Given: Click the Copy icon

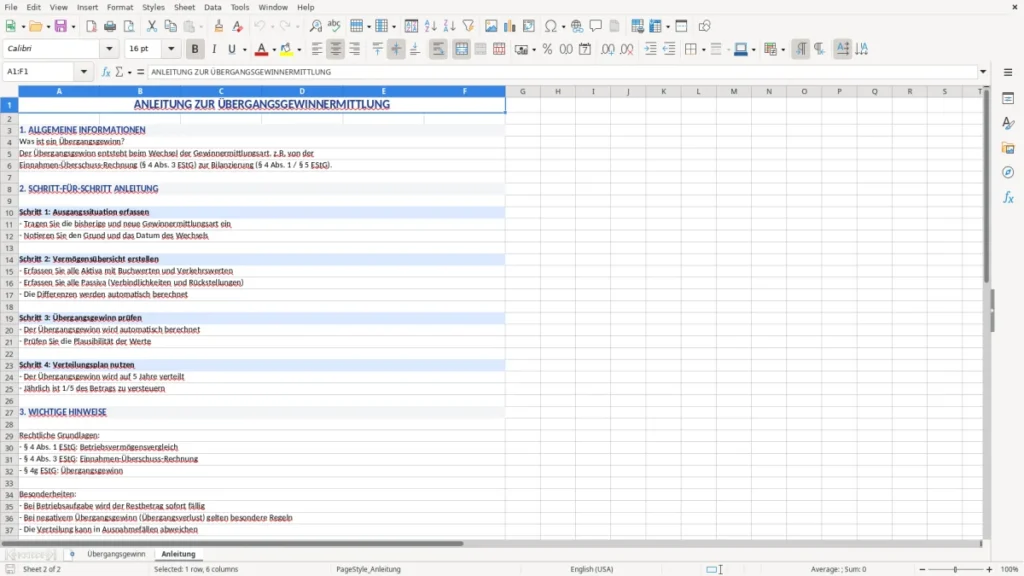Looking at the screenshot, I should click(170, 26).
